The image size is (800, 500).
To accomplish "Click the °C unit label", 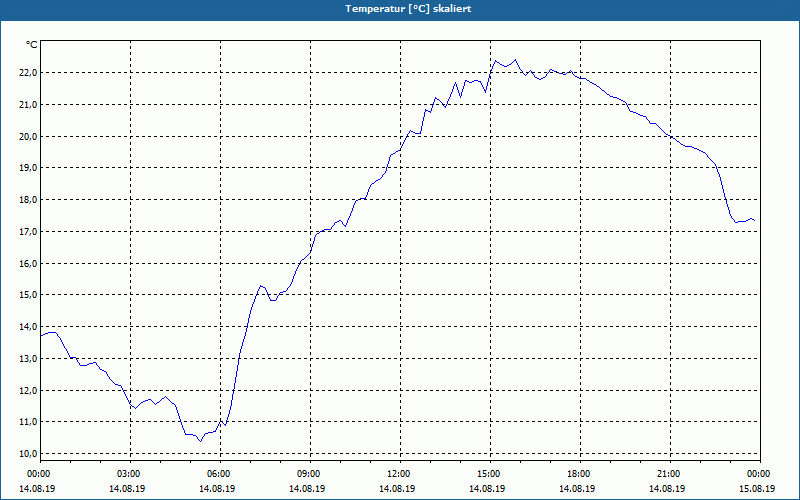I will click(32, 45).
